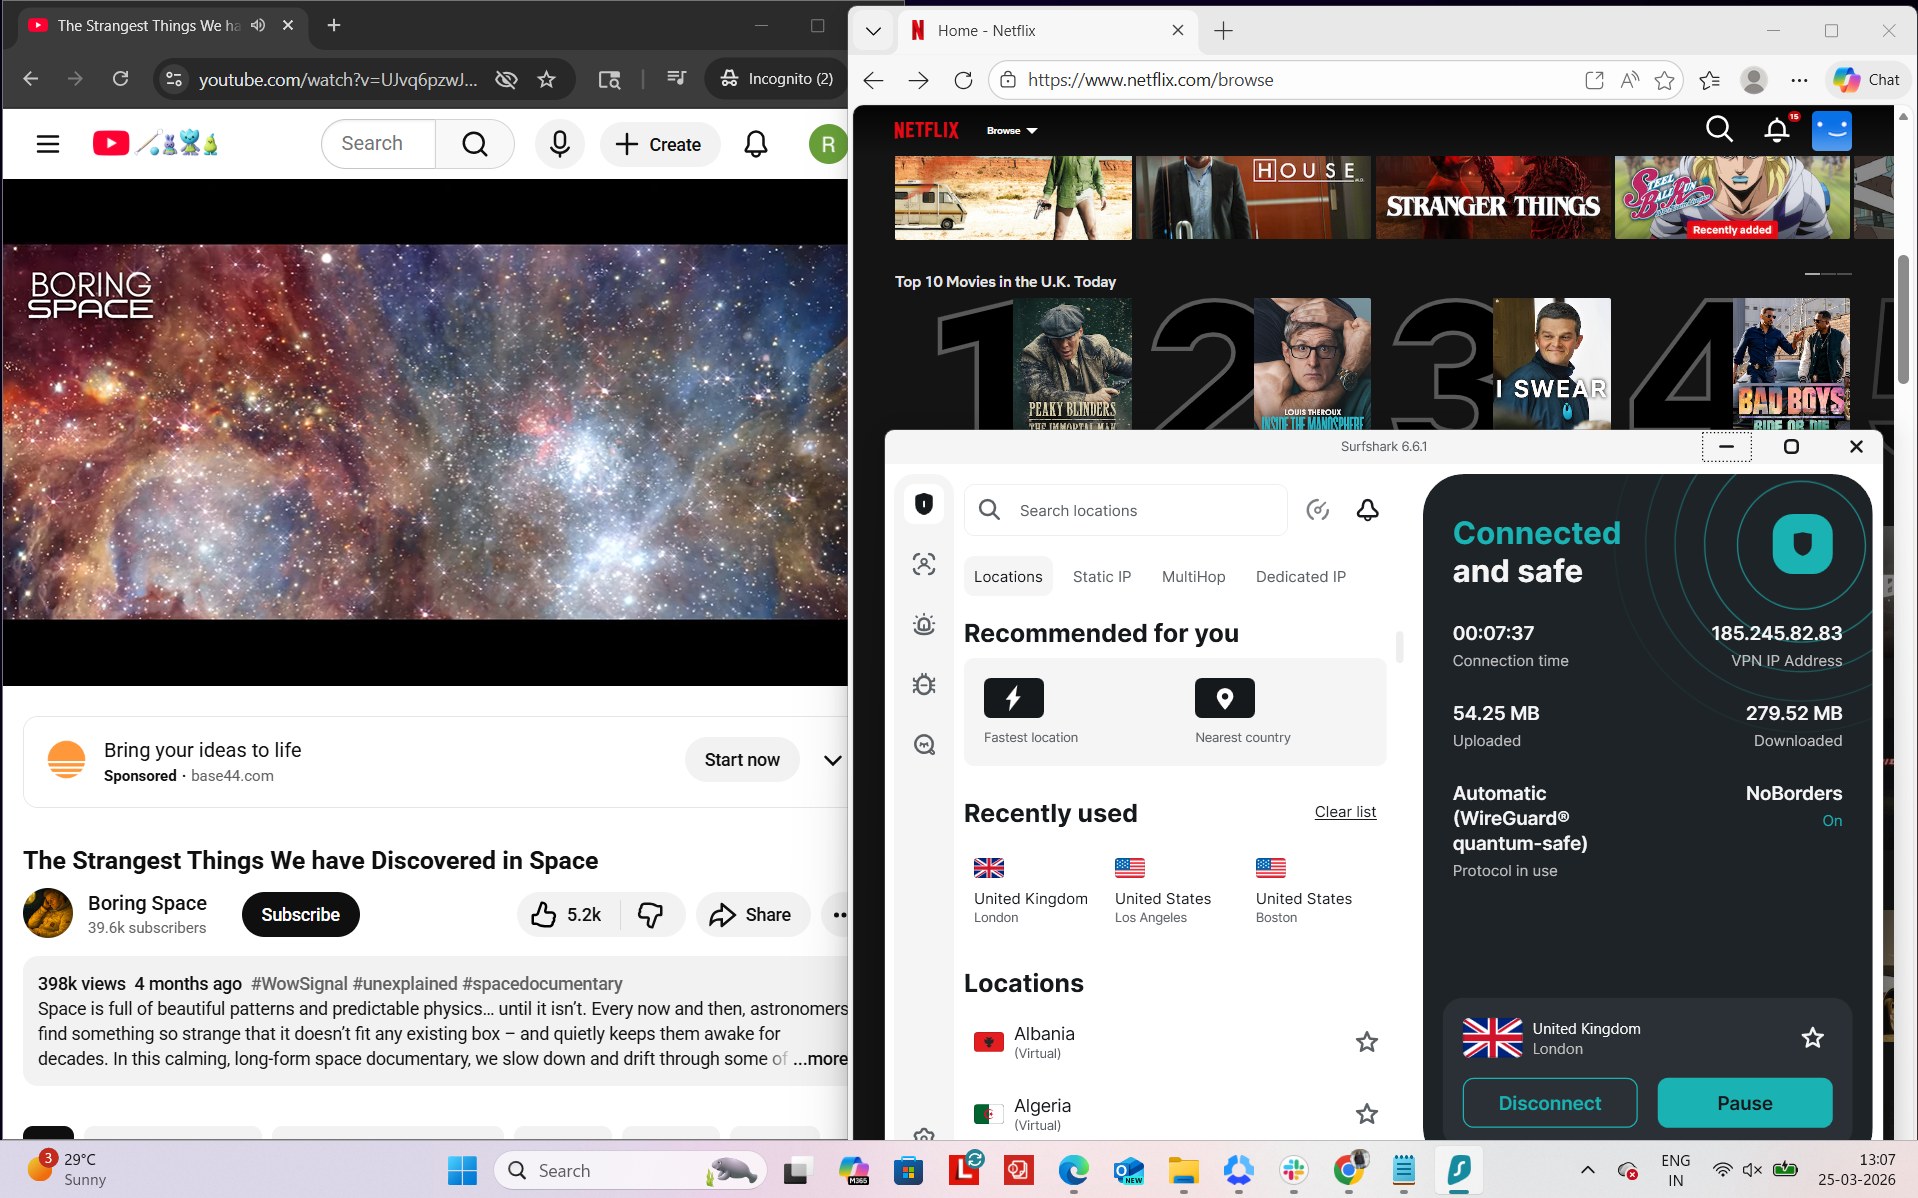Clear the recently used locations list
Viewport: 1918px width, 1198px height.
1344,811
